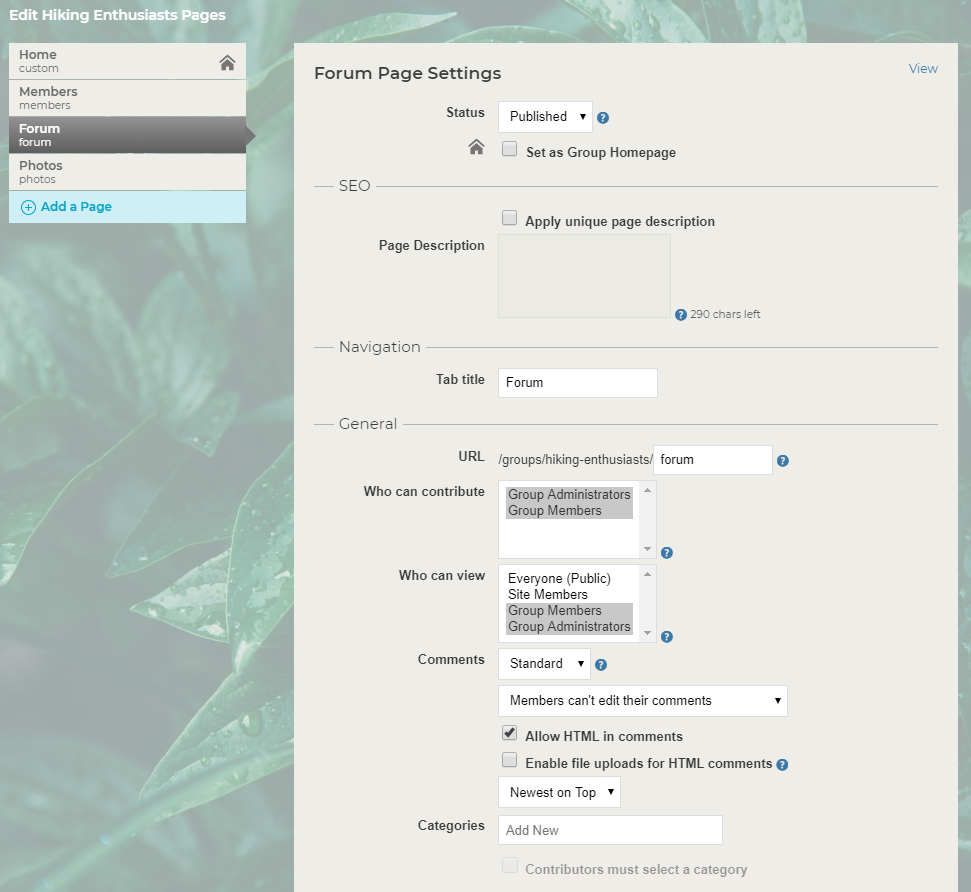Expand Members can't edit their comments dropdown
971x892 pixels.
click(643, 701)
